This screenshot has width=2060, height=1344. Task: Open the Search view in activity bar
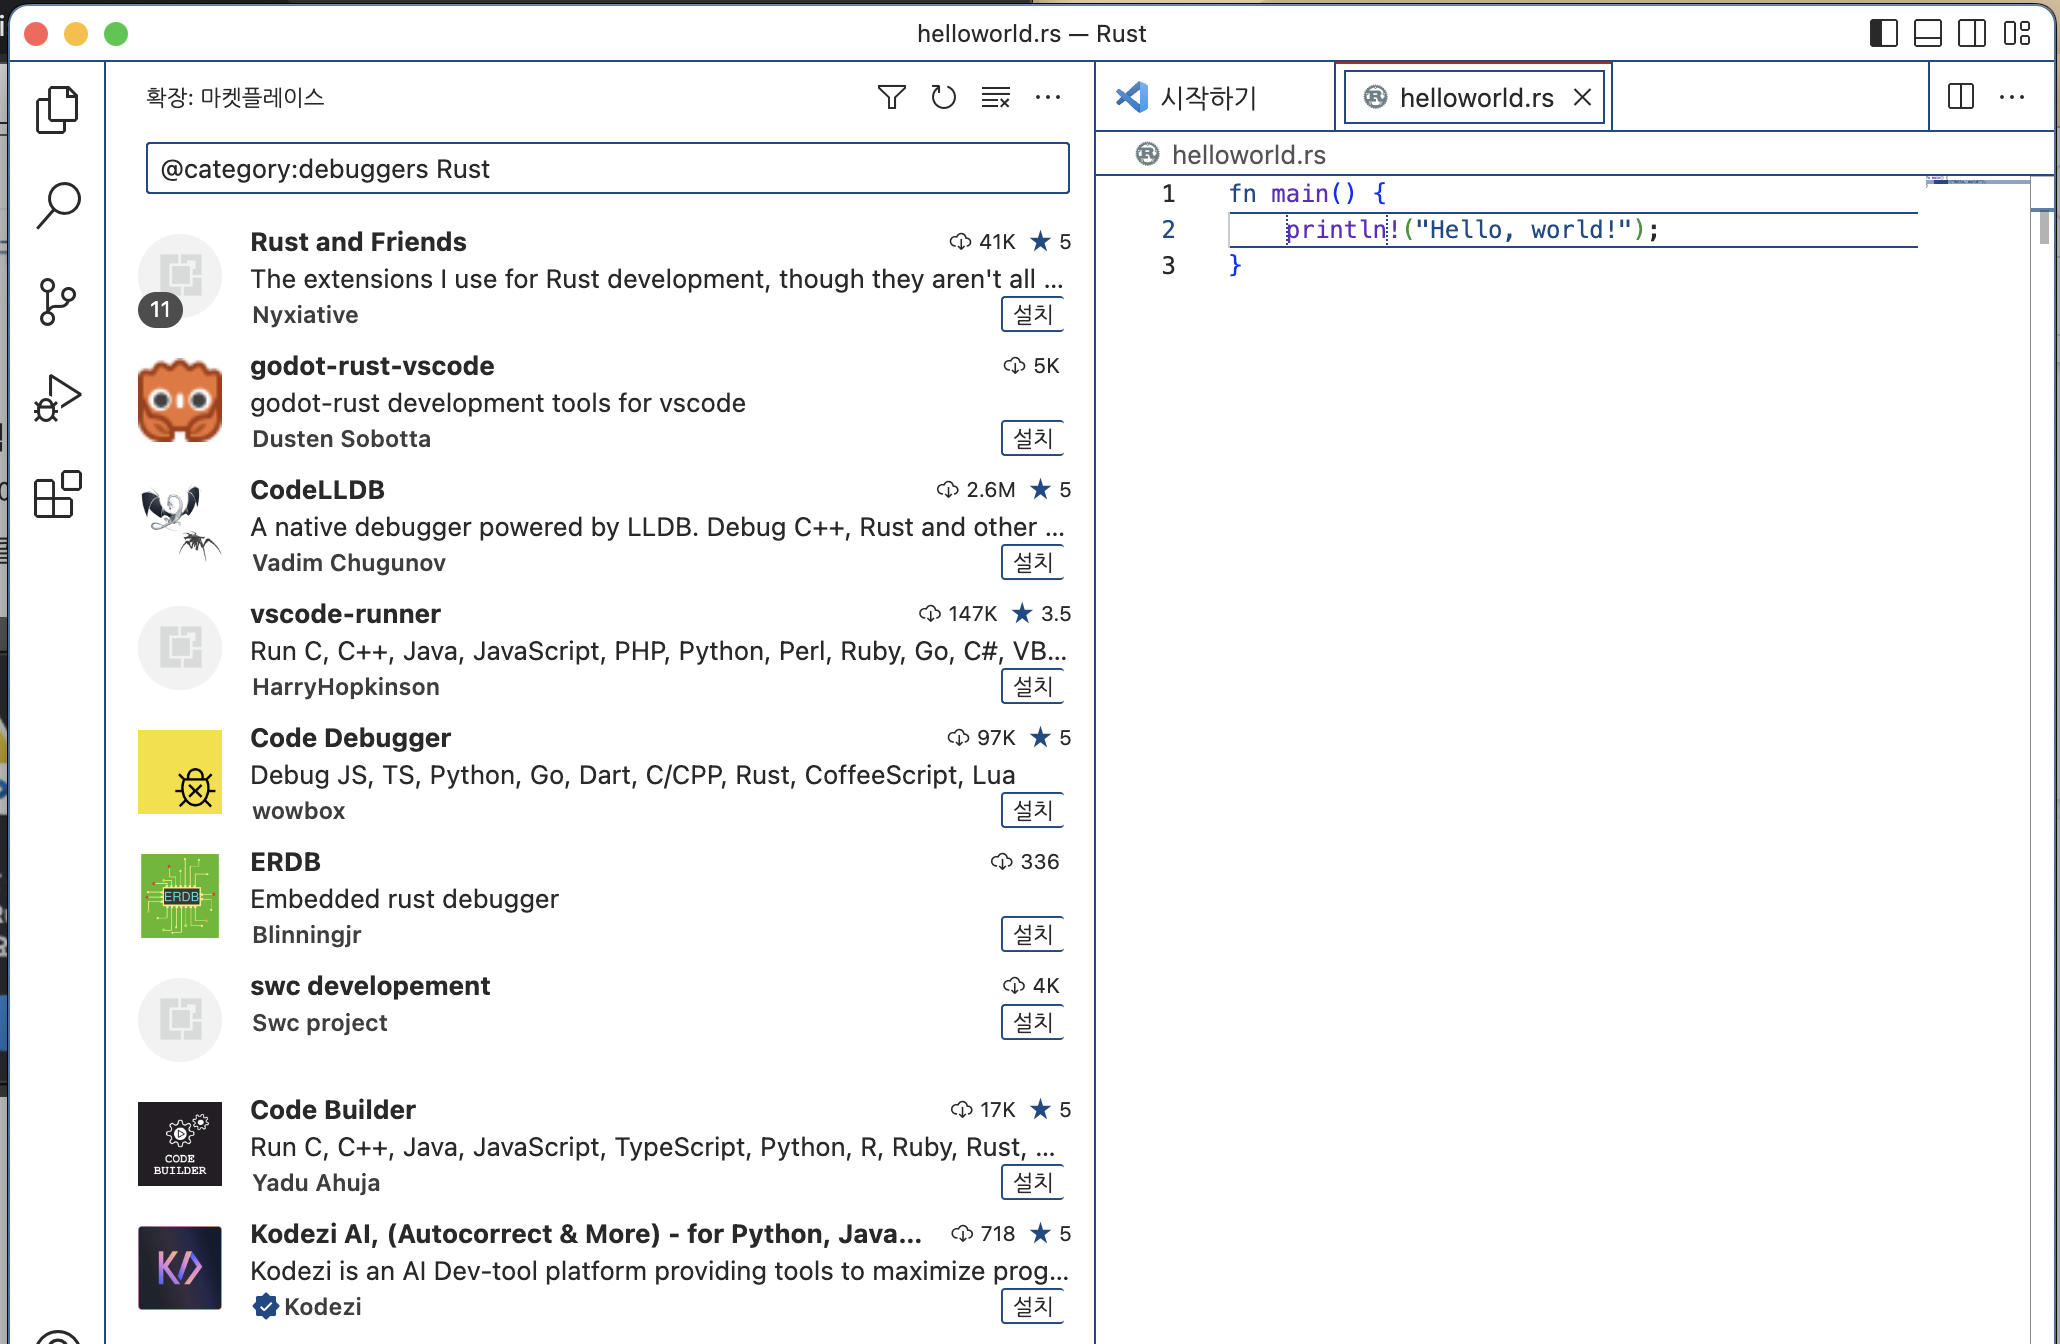(x=57, y=205)
